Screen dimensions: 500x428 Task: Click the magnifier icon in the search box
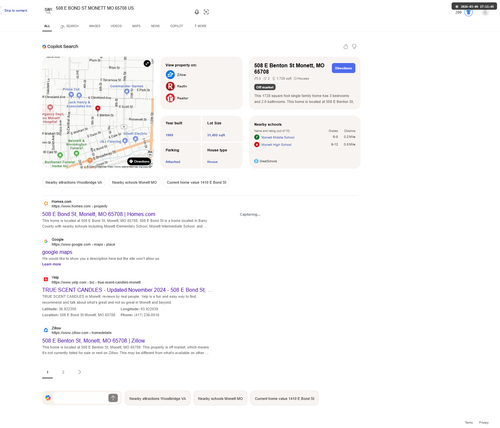pyautogui.click(x=48, y=12)
